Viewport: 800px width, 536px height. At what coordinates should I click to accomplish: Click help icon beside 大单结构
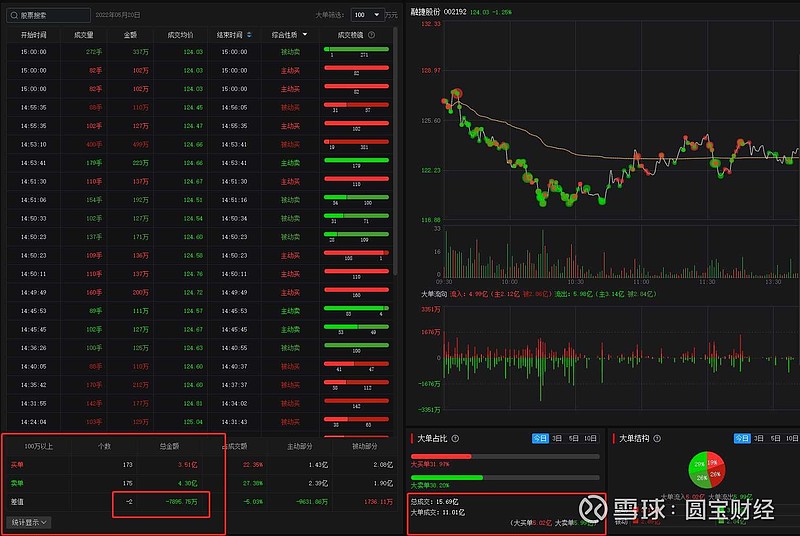click(x=657, y=439)
